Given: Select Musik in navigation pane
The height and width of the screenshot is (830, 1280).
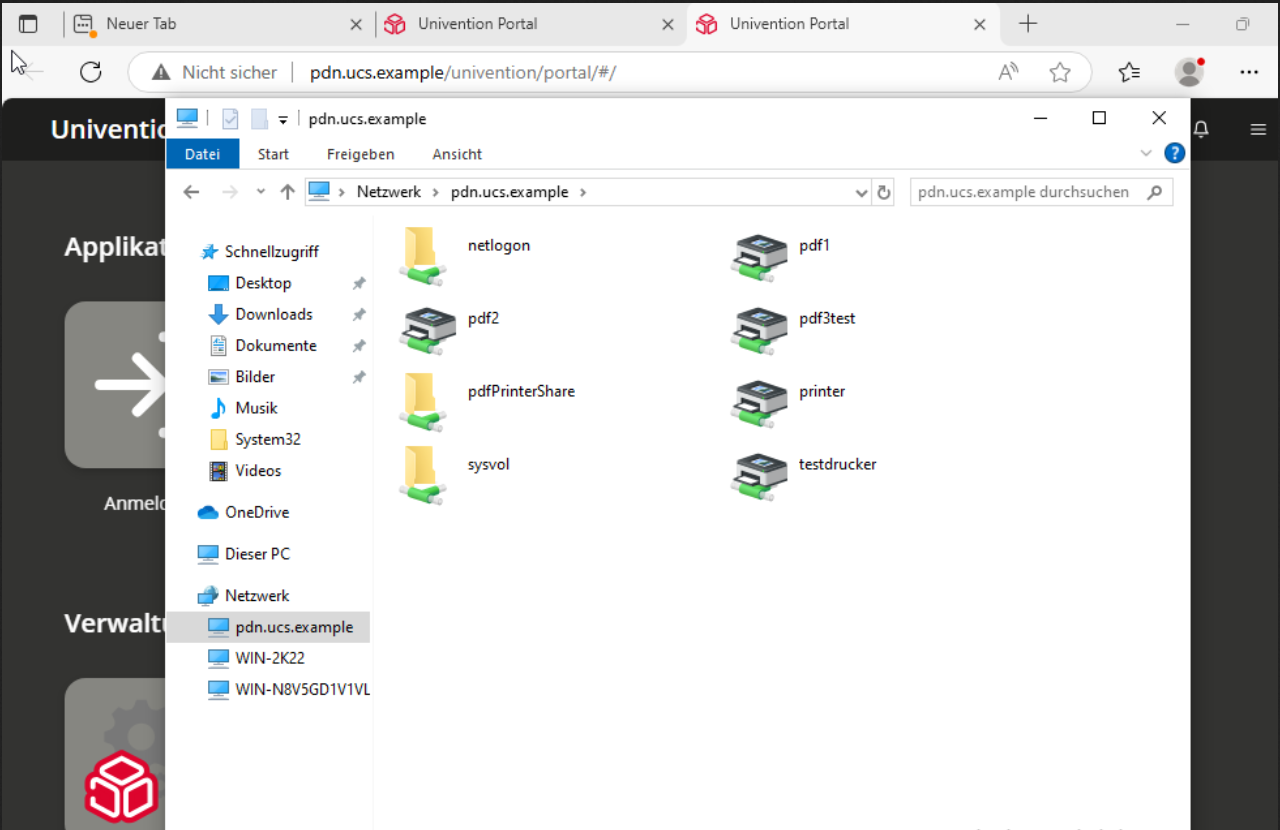Looking at the screenshot, I should (x=256, y=408).
